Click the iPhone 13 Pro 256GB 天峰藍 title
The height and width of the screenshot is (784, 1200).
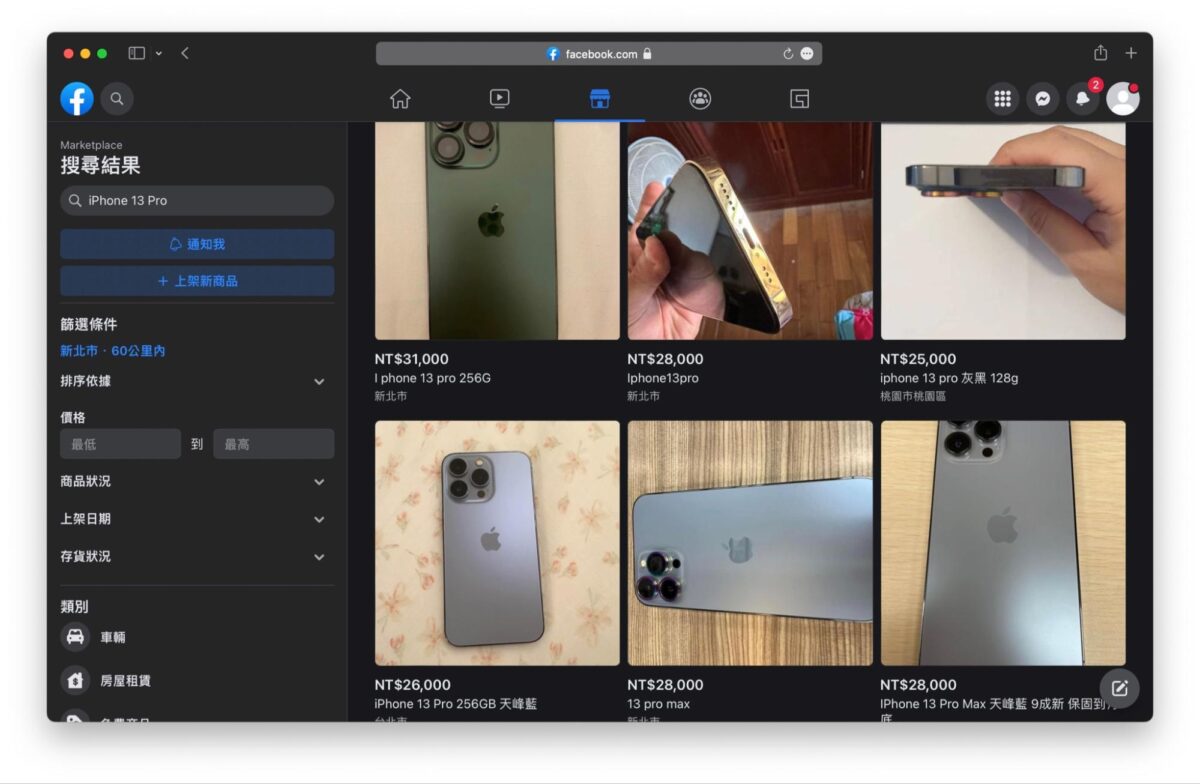coord(456,704)
